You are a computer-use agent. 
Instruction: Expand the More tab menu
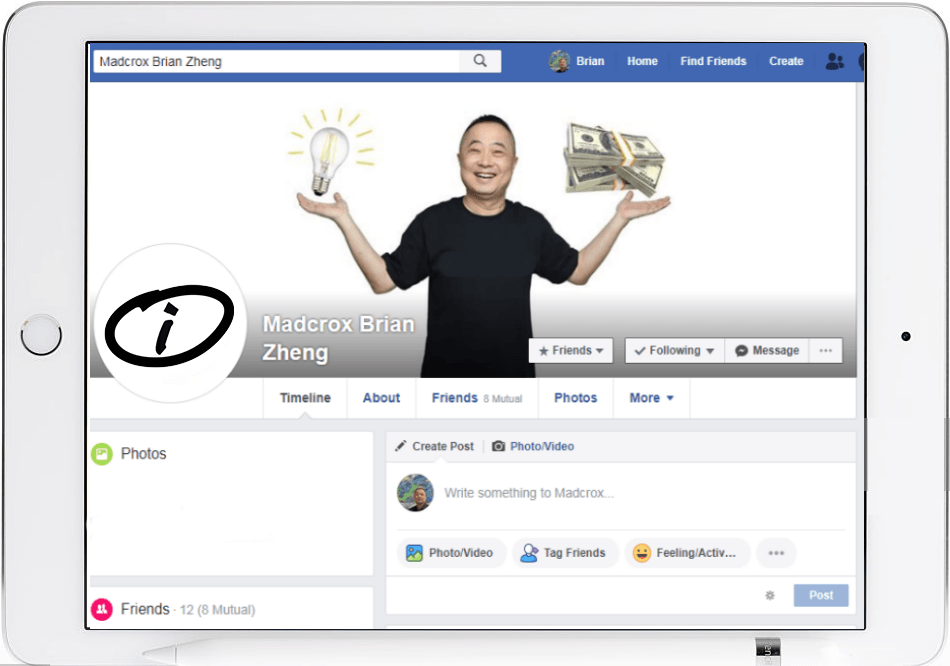pos(651,398)
